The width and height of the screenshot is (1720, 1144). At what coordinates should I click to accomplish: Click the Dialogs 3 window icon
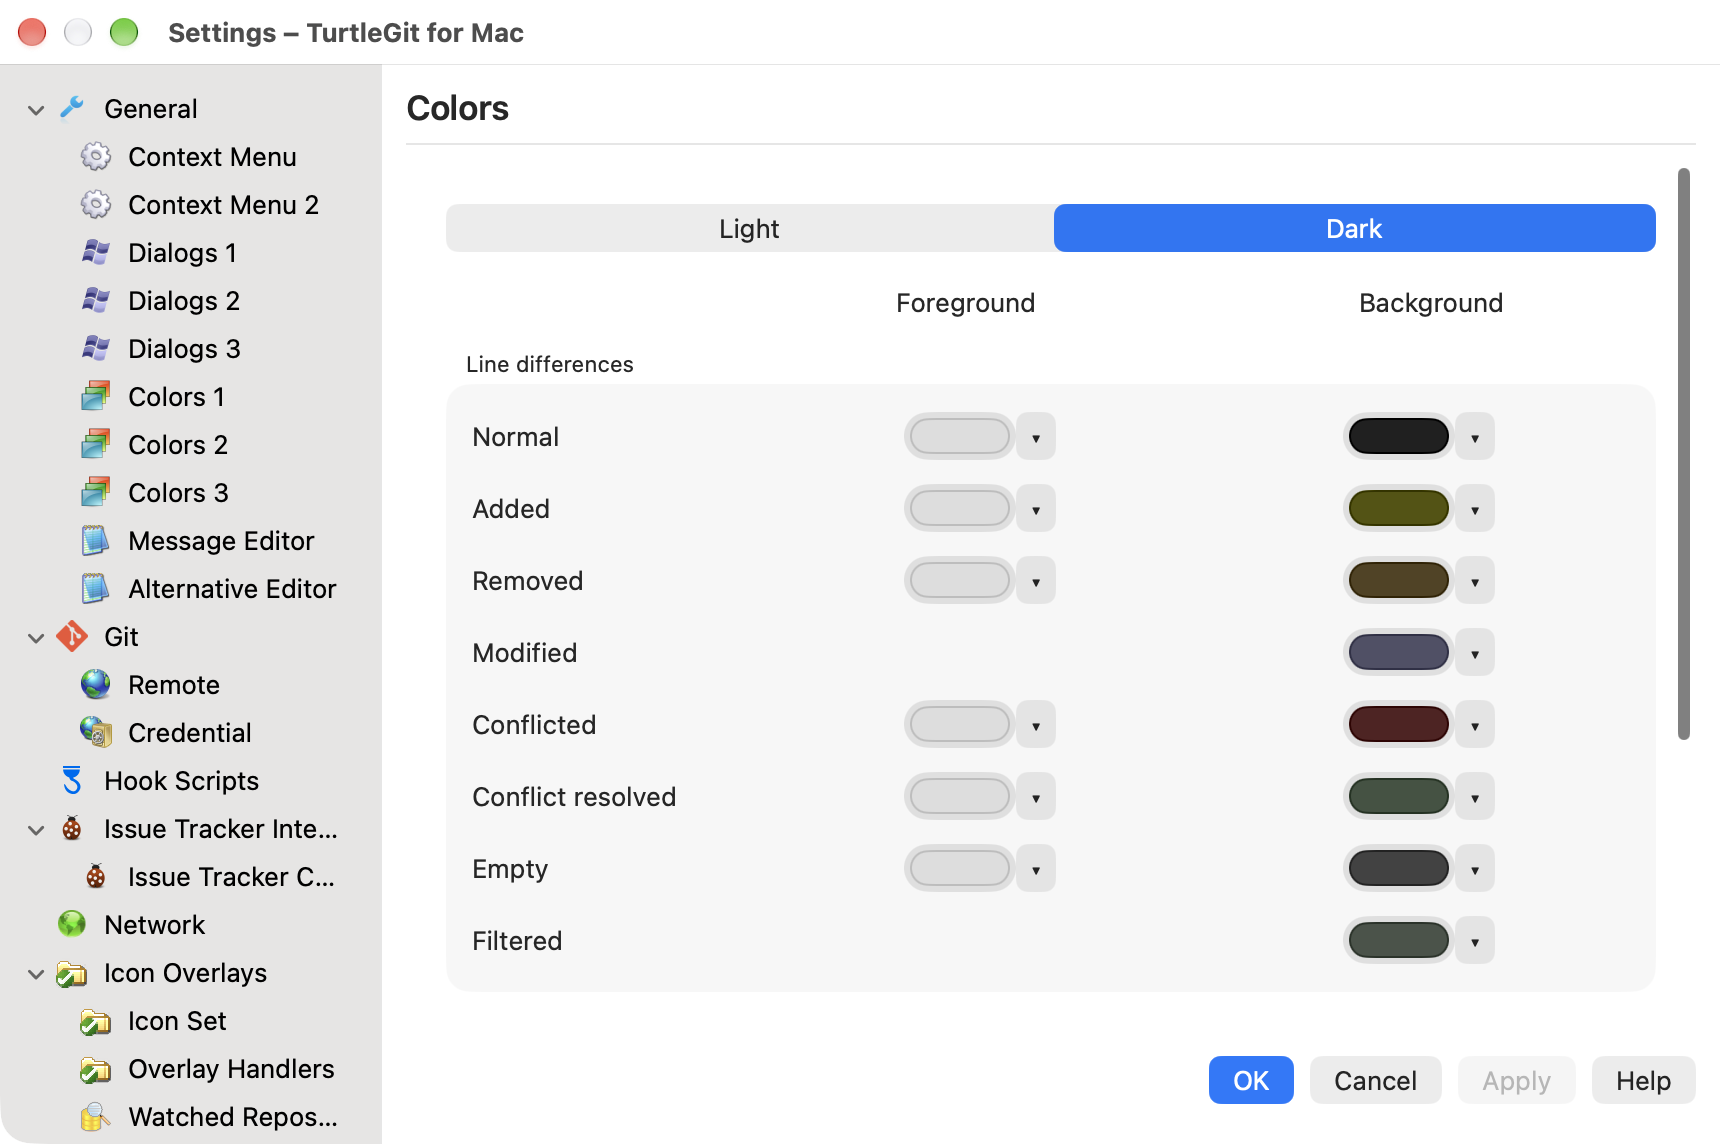pos(96,348)
